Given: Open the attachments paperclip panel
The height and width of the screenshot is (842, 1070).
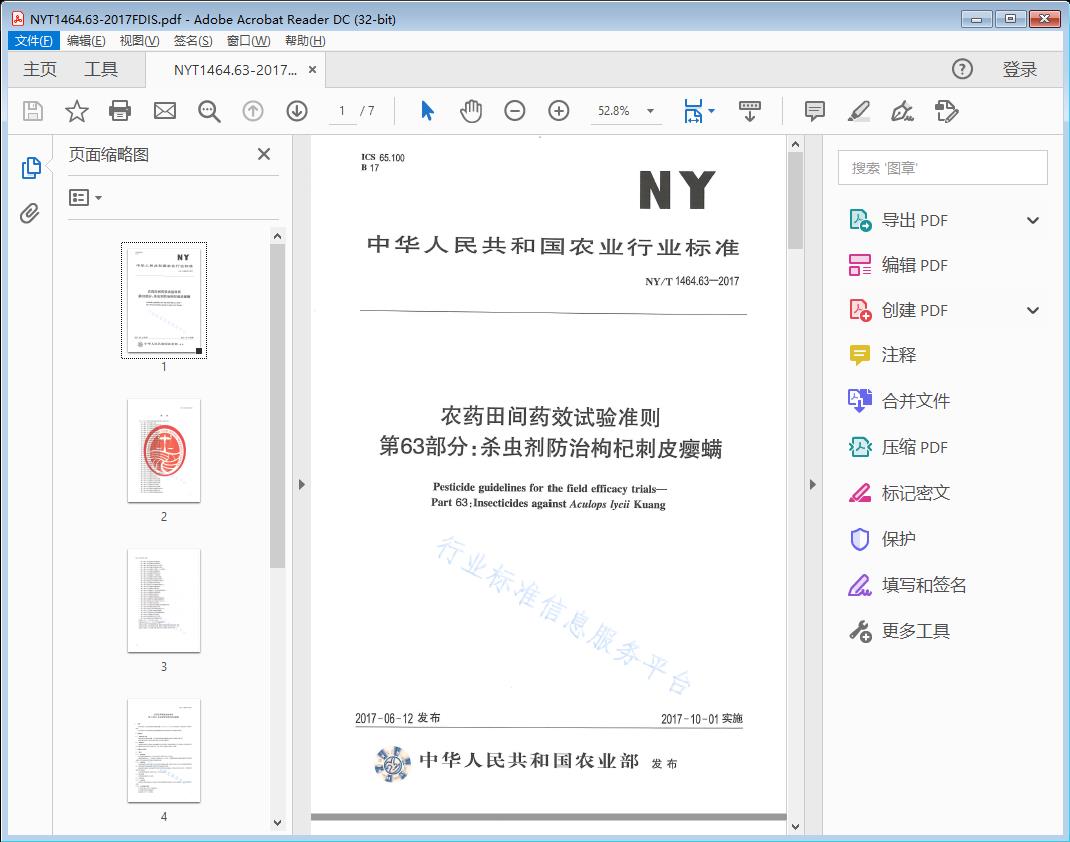Looking at the screenshot, I should (30, 213).
